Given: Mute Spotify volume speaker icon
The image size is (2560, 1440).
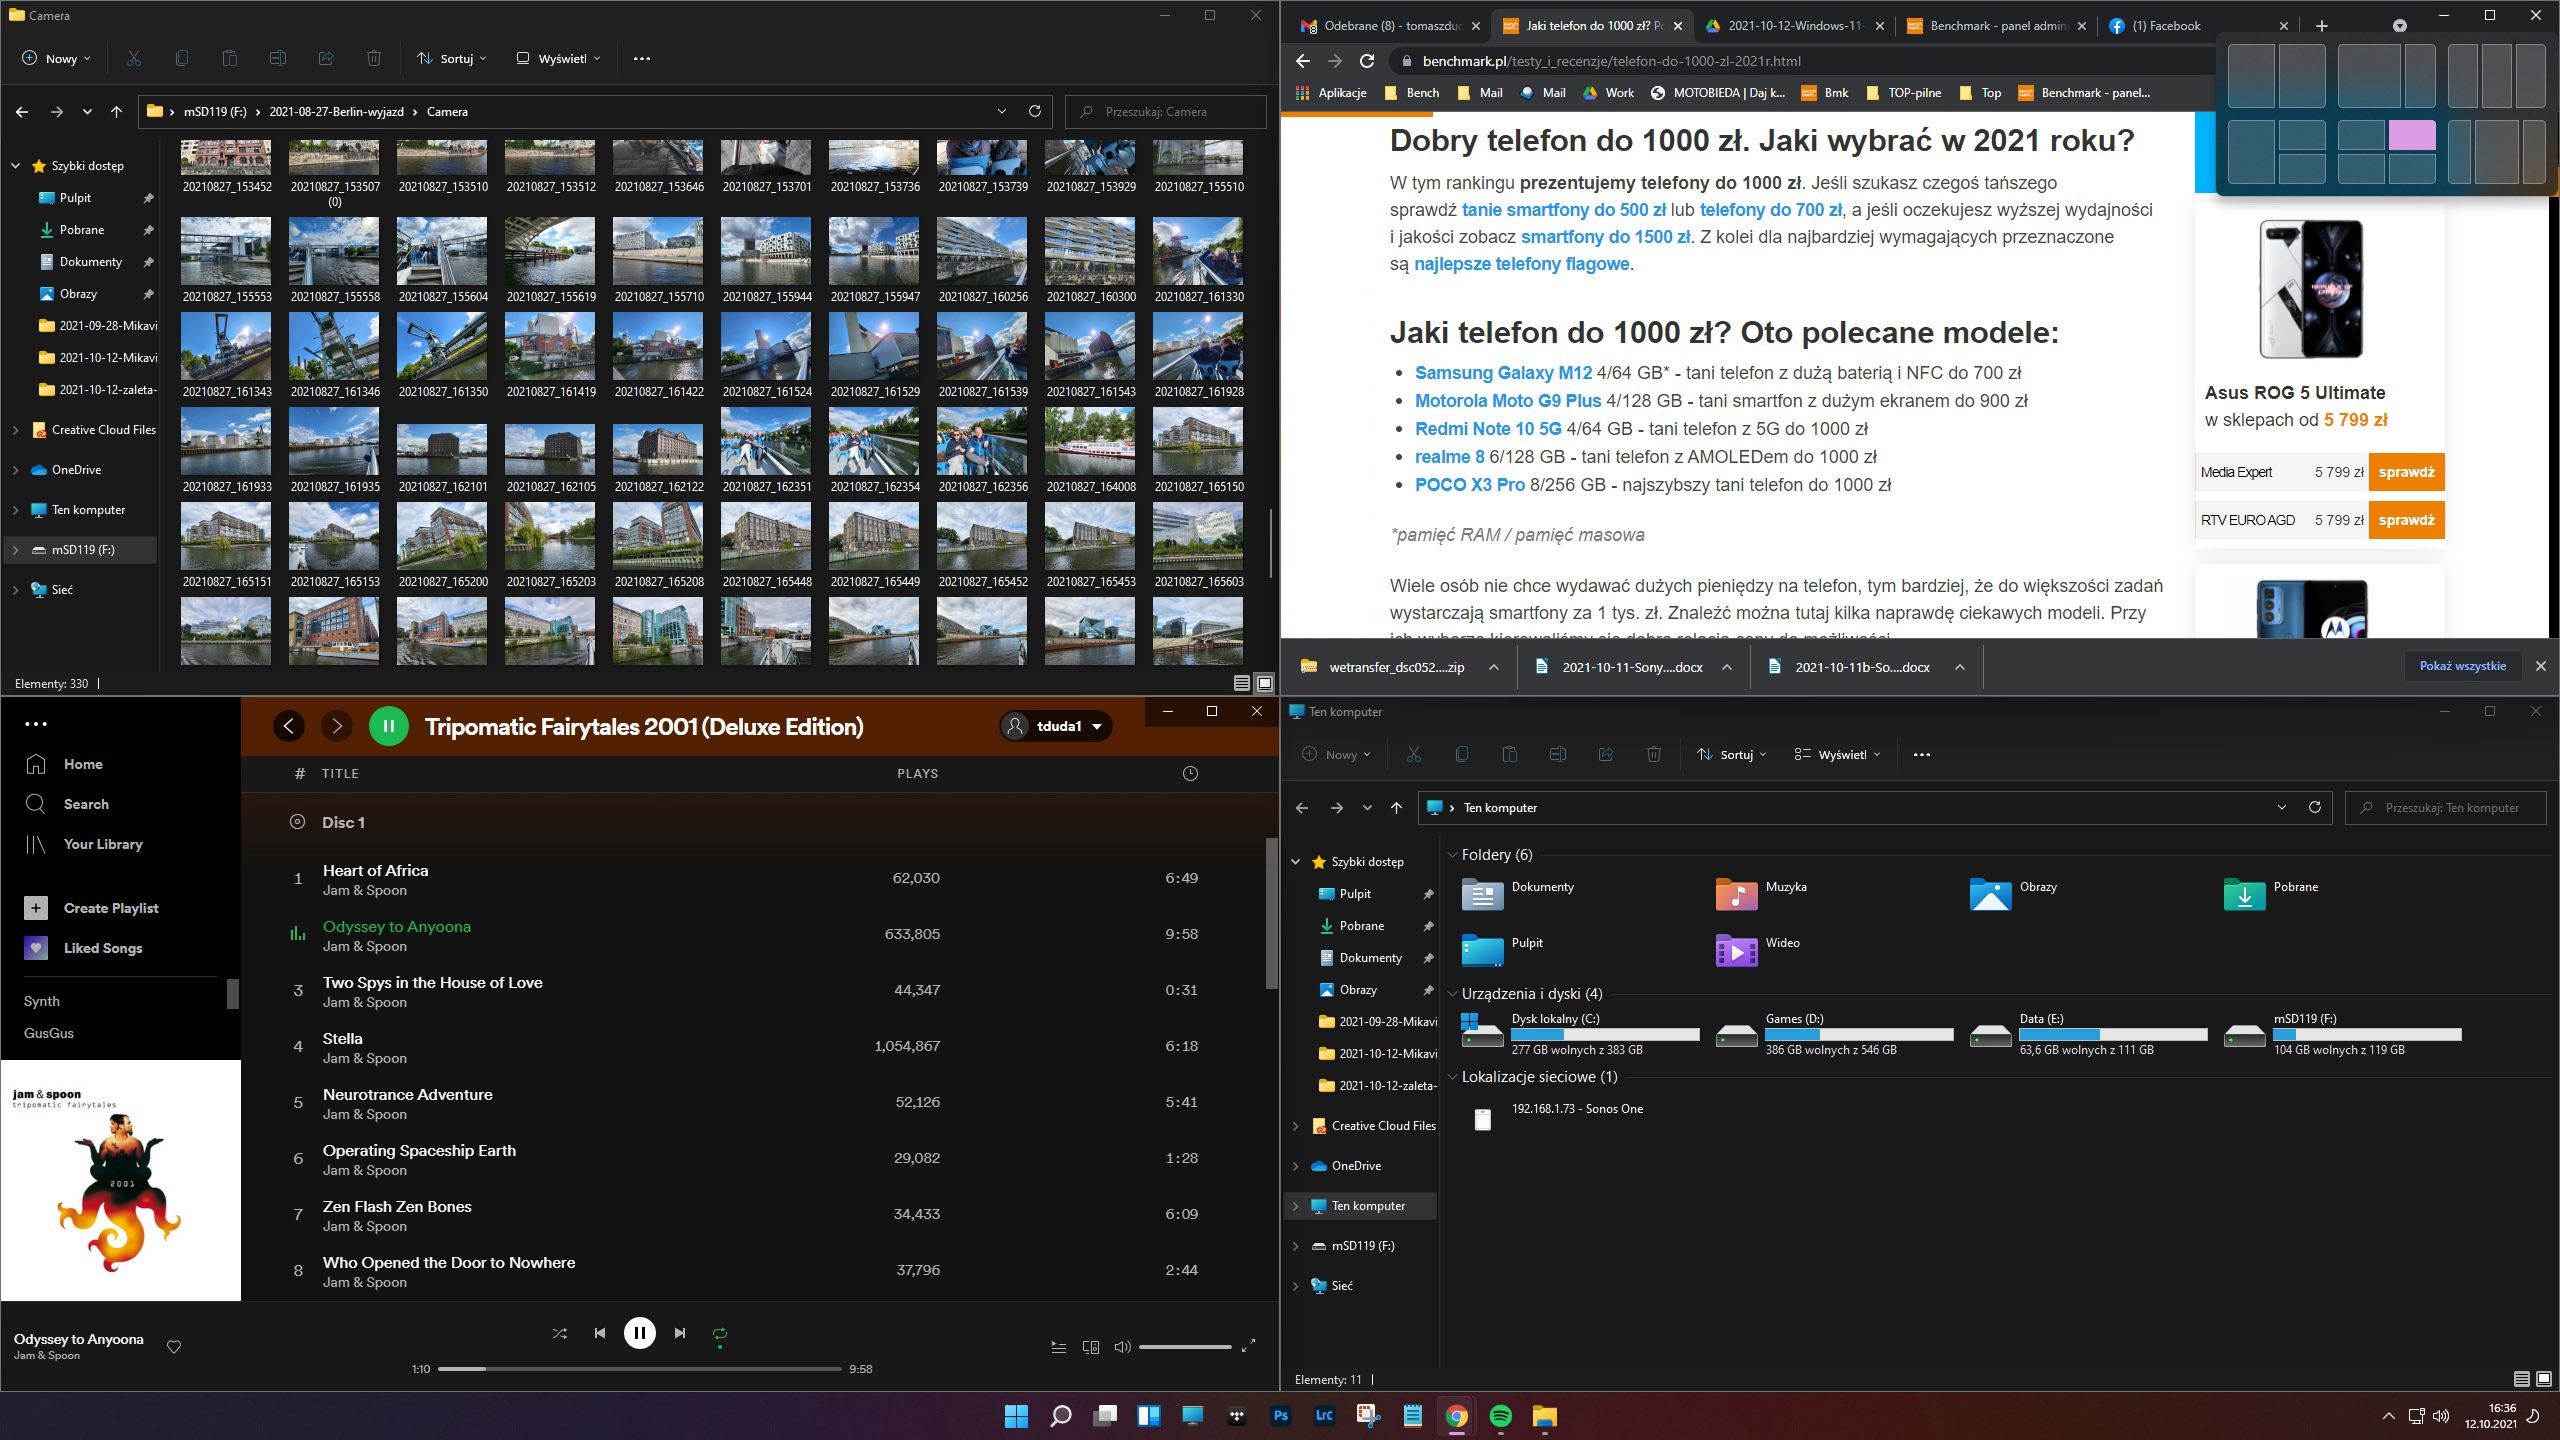Looking at the screenshot, I should (x=1122, y=1347).
